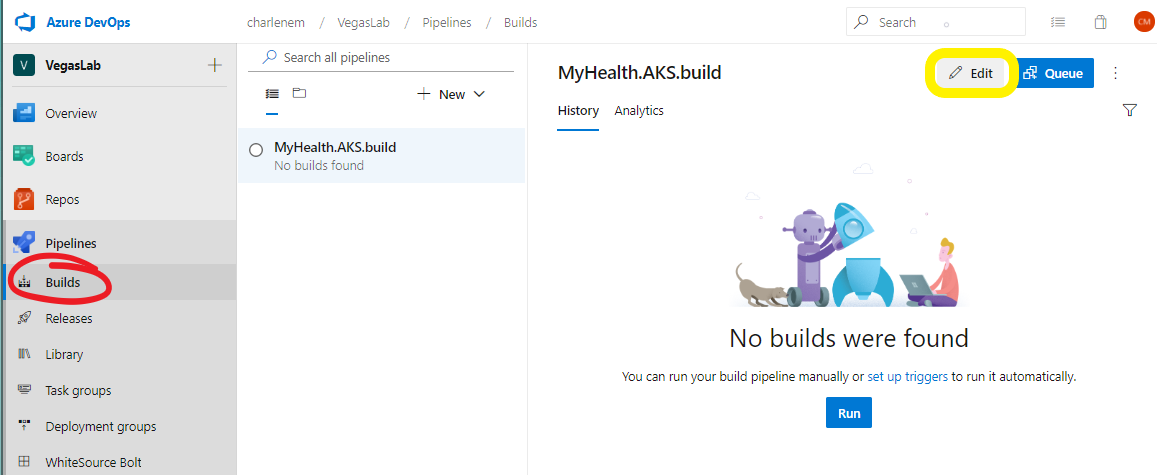Switch to the pipelines list view icon
This screenshot has width=1157, height=475.
(x=272, y=94)
